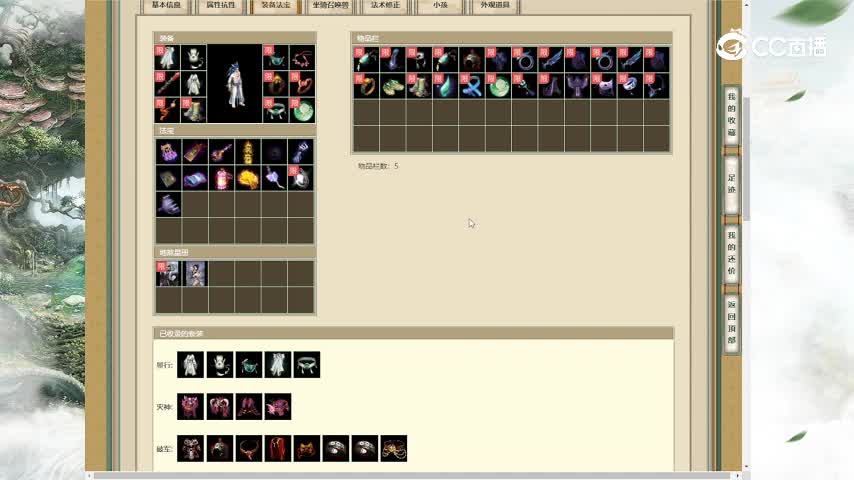Viewport: 854px width, 480px height.
Task: Select the character figure portrait
Action: click(x=235, y=83)
